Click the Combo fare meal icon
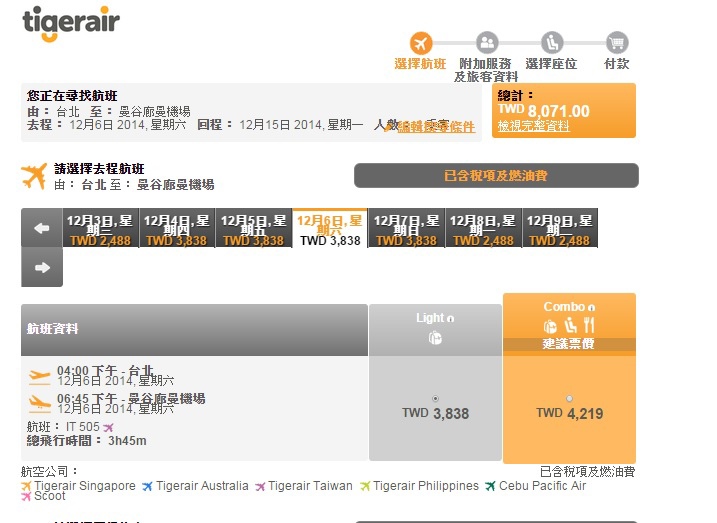Image resolution: width=717 pixels, height=523 pixels. (x=589, y=326)
